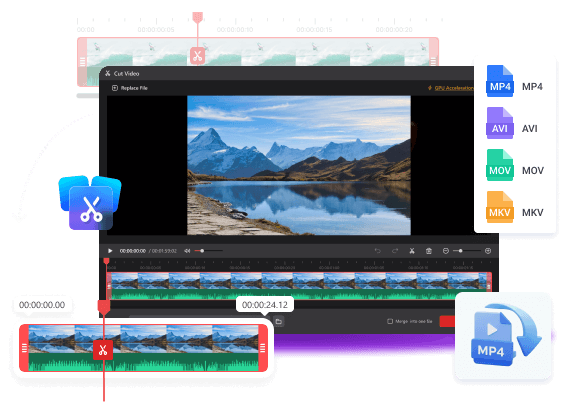Click the red playhead handle above the enlarged clip
The image size is (580, 414).
click(104, 307)
